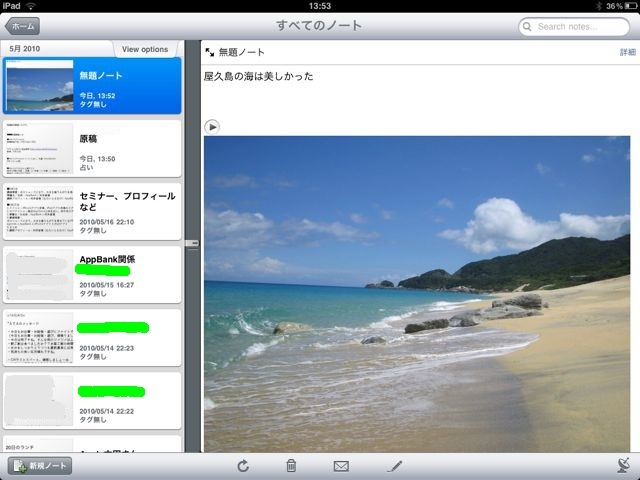Click the セミナー note thumbnail
This screenshot has width=640, height=480.
pyautogui.click(x=40, y=212)
